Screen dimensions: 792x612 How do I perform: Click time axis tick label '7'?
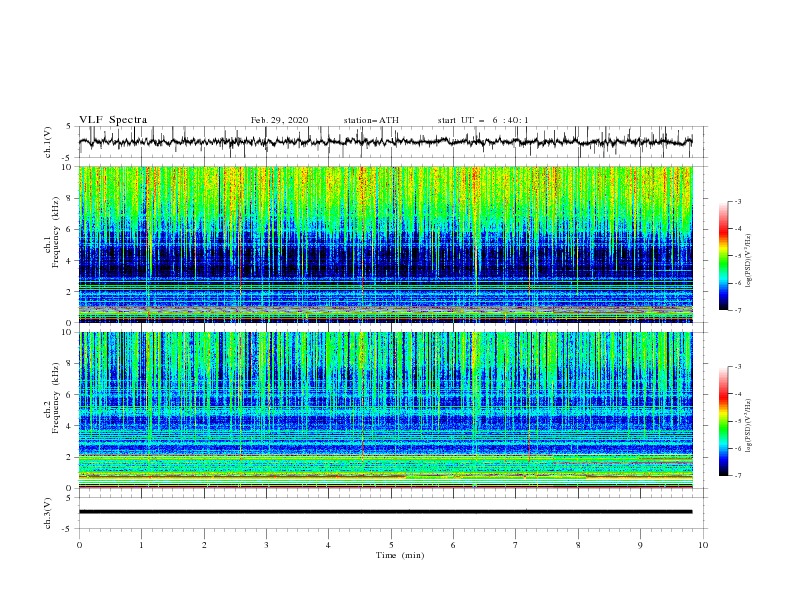pos(515,545)
